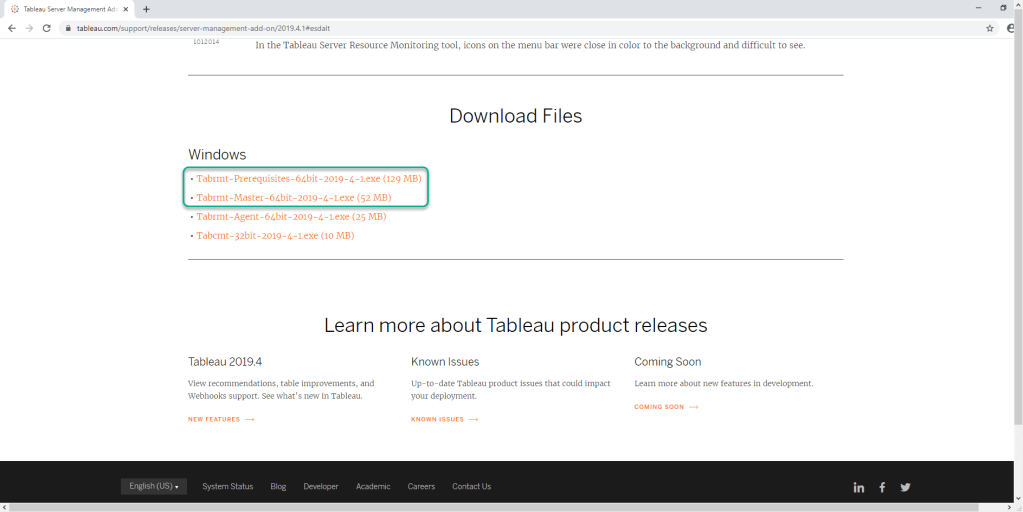
Task: Download Tabrmt-Agent-64bit-2019-4-1.exe file
Action: pyautogui.click(x=291, y=216)
